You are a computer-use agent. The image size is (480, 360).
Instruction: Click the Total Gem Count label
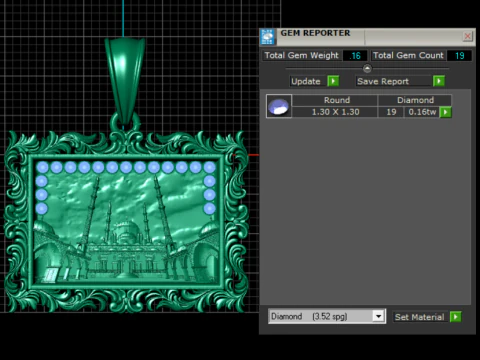[x=408, y=56]
